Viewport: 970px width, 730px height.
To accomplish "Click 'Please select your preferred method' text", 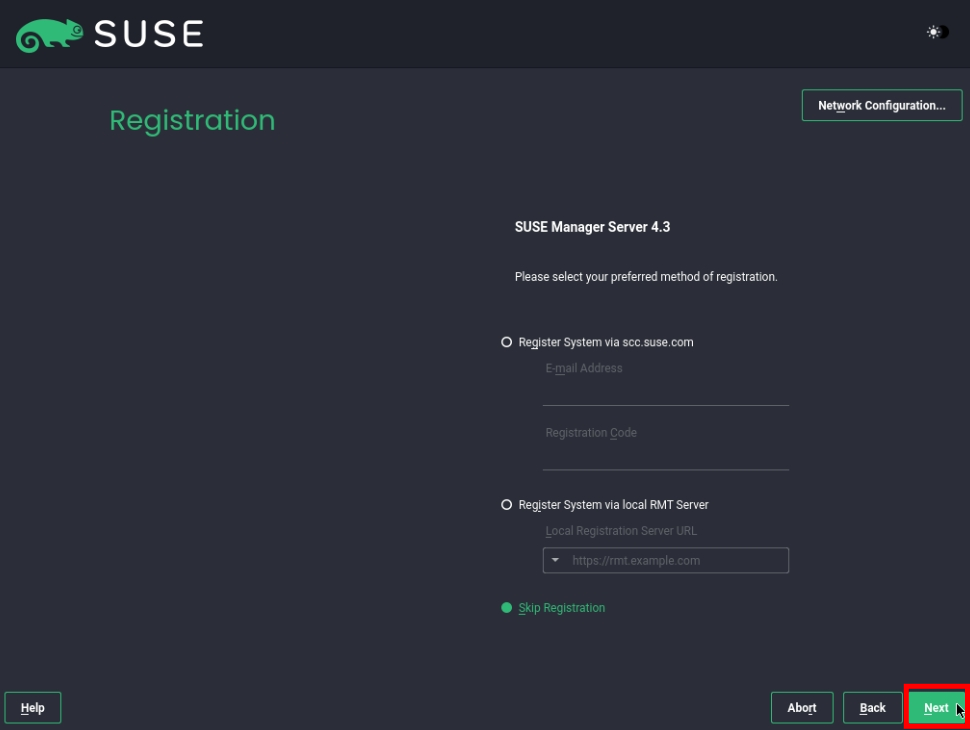I will 646,277.
